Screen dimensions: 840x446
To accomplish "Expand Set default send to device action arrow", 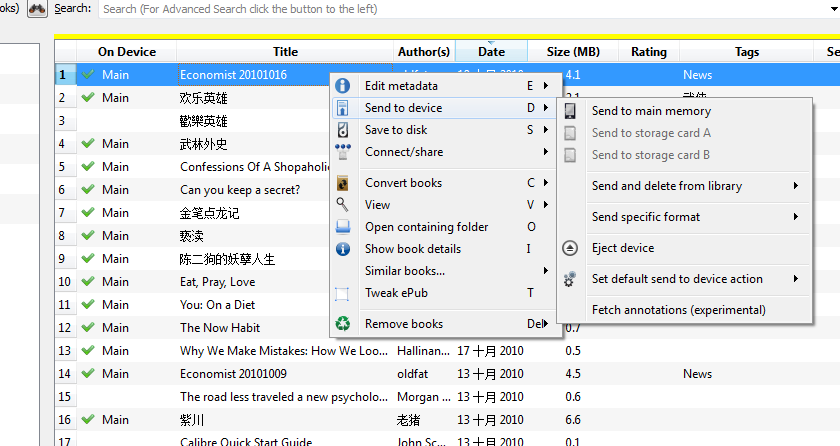I will click(x=796, y=279).
